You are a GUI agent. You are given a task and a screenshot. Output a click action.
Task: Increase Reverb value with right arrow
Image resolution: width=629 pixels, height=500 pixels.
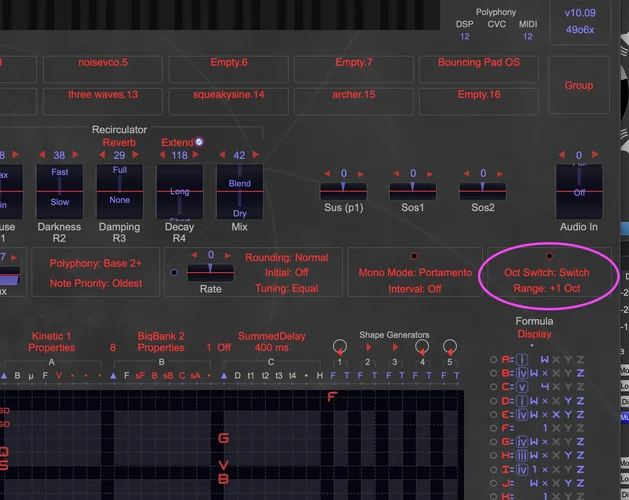136,155
